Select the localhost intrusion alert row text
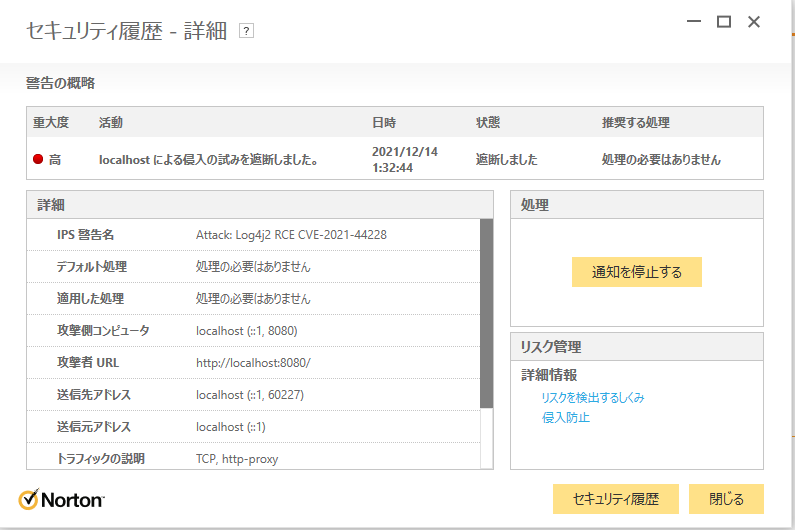Screen dimensions: 795x530 (x=209, y=159)
